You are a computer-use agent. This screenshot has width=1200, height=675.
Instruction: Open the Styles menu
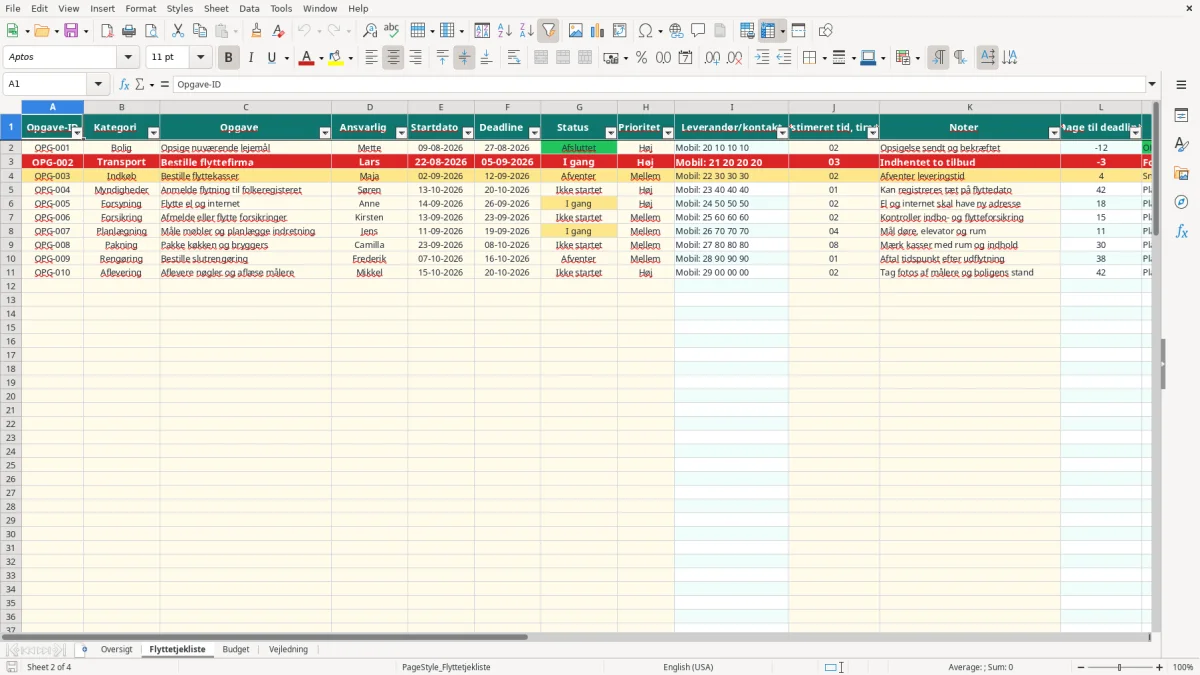[180, 8]
